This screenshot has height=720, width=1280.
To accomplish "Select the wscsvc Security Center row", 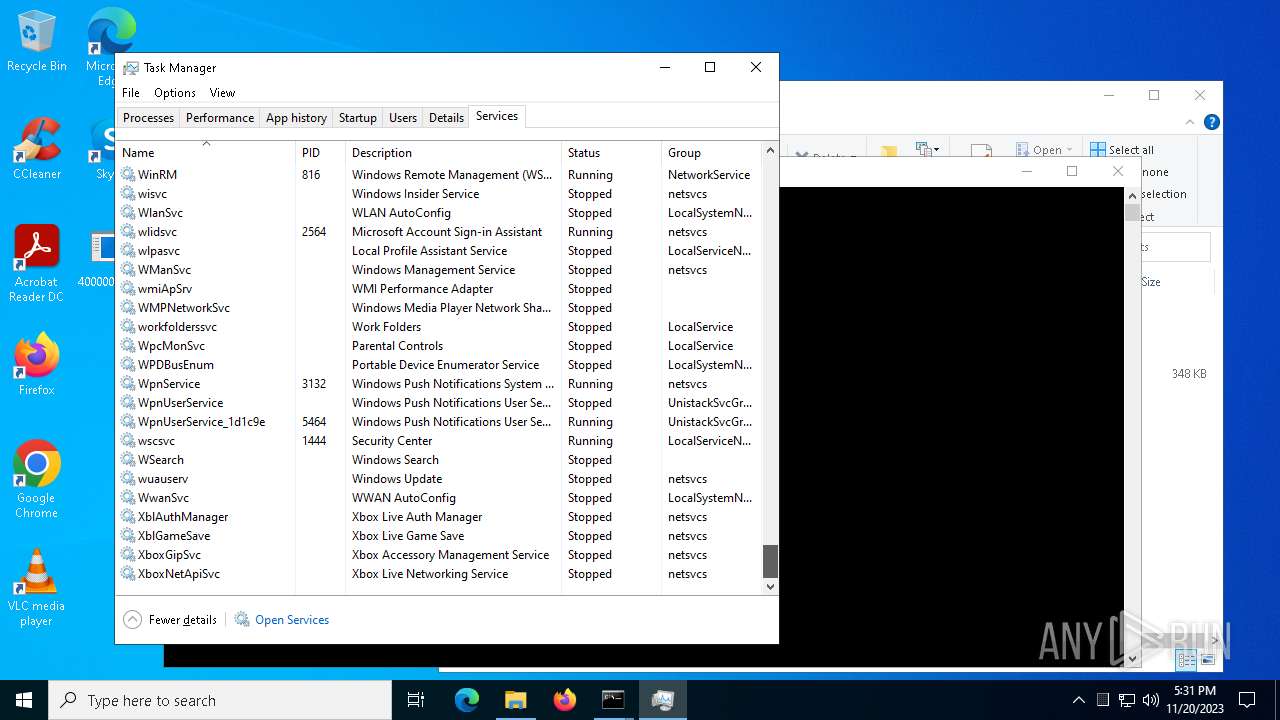I will [439, 441].
